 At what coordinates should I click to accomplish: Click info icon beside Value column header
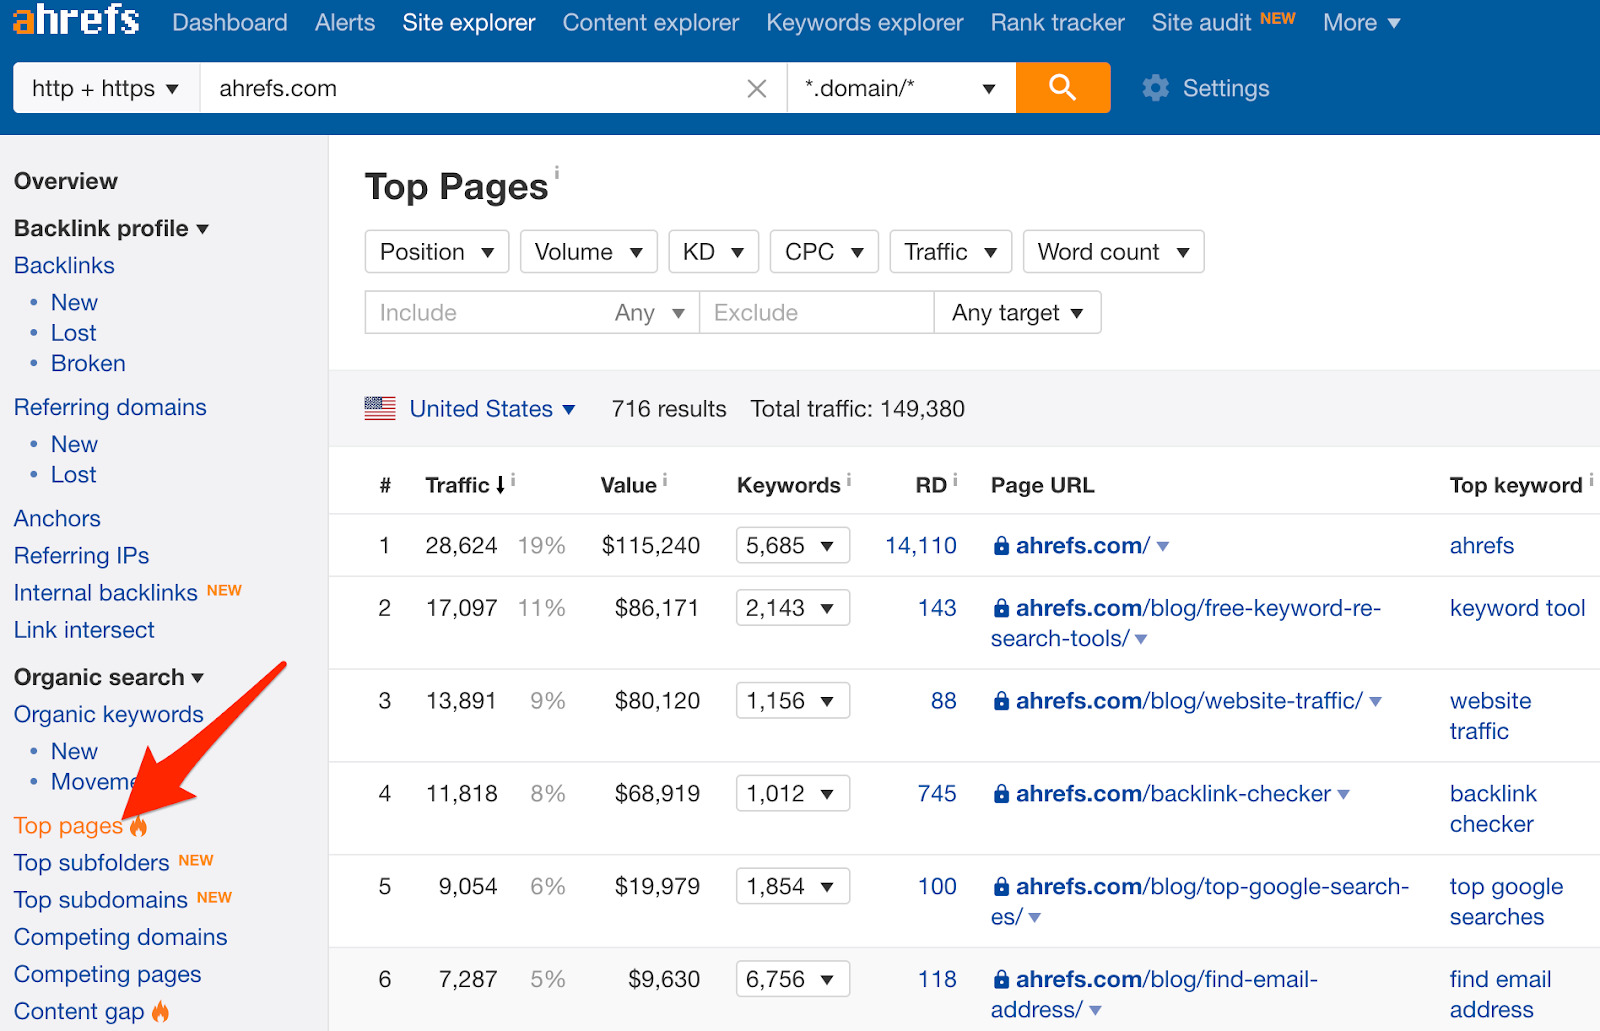coord(665,480)
